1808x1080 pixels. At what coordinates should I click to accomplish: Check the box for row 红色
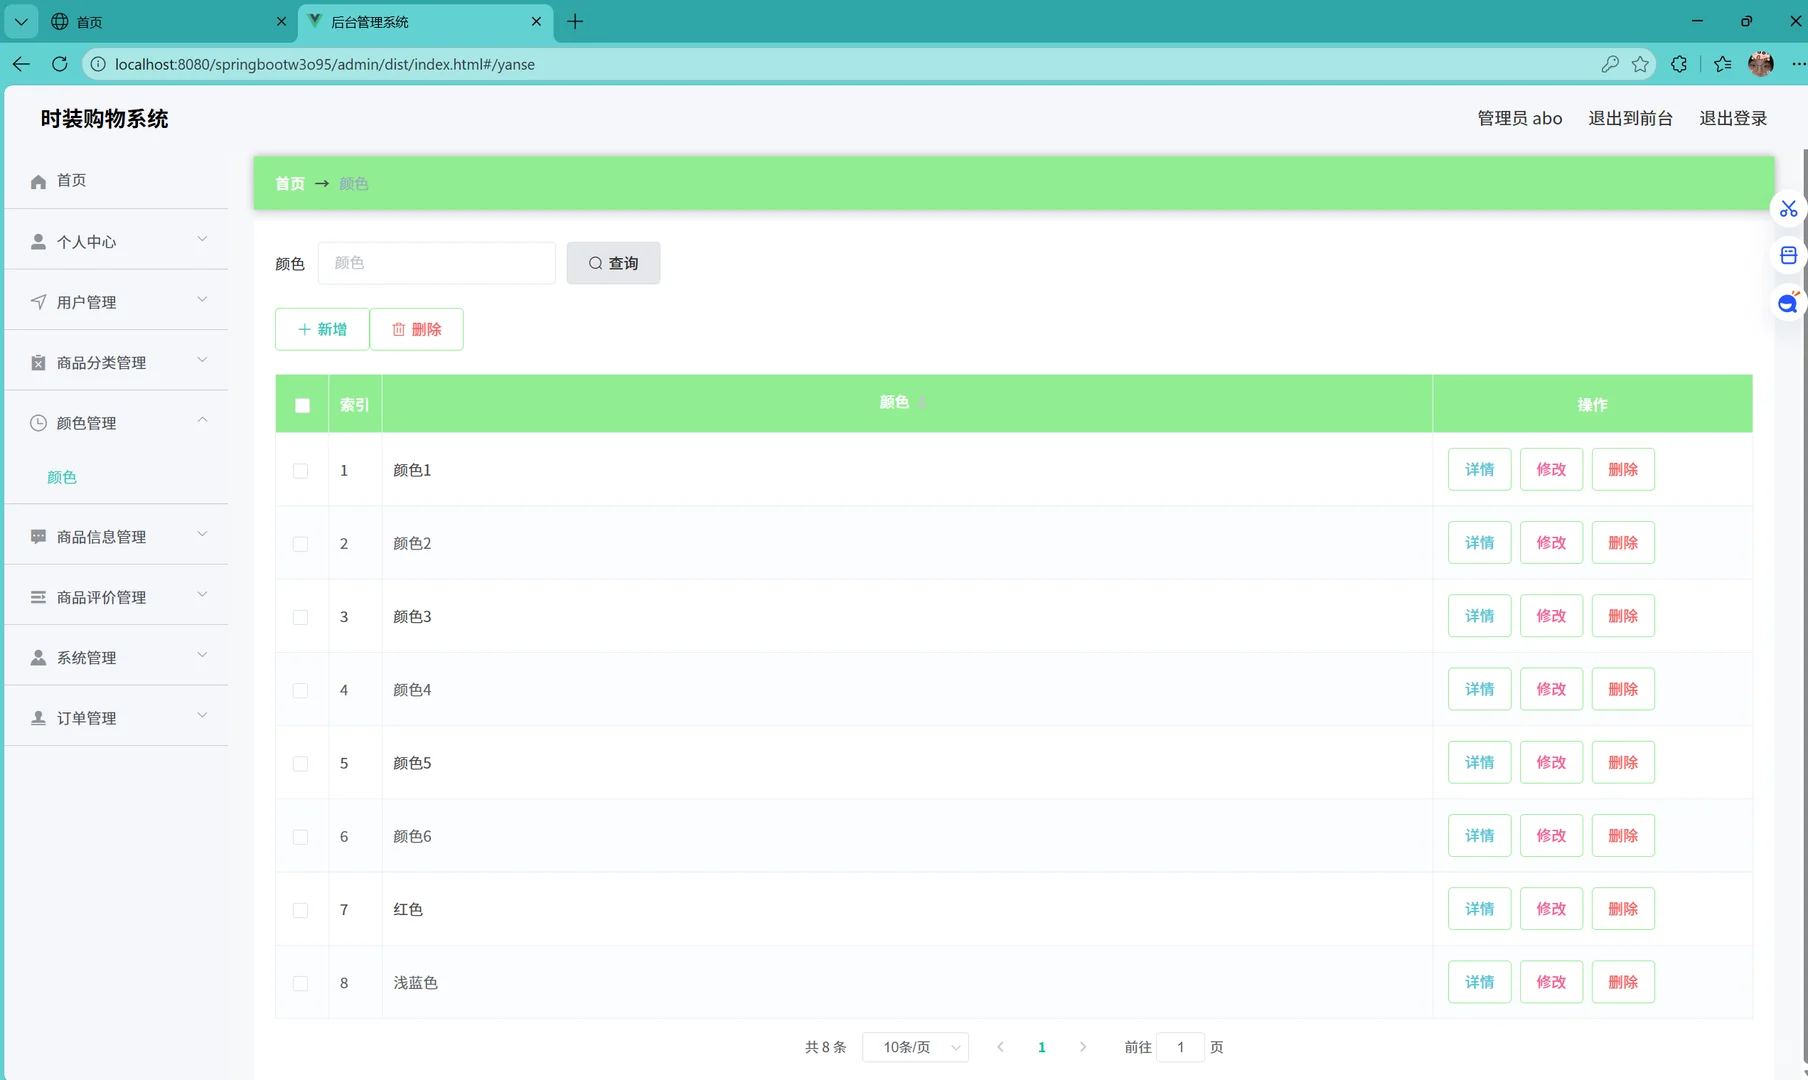(x=300, y=910)
